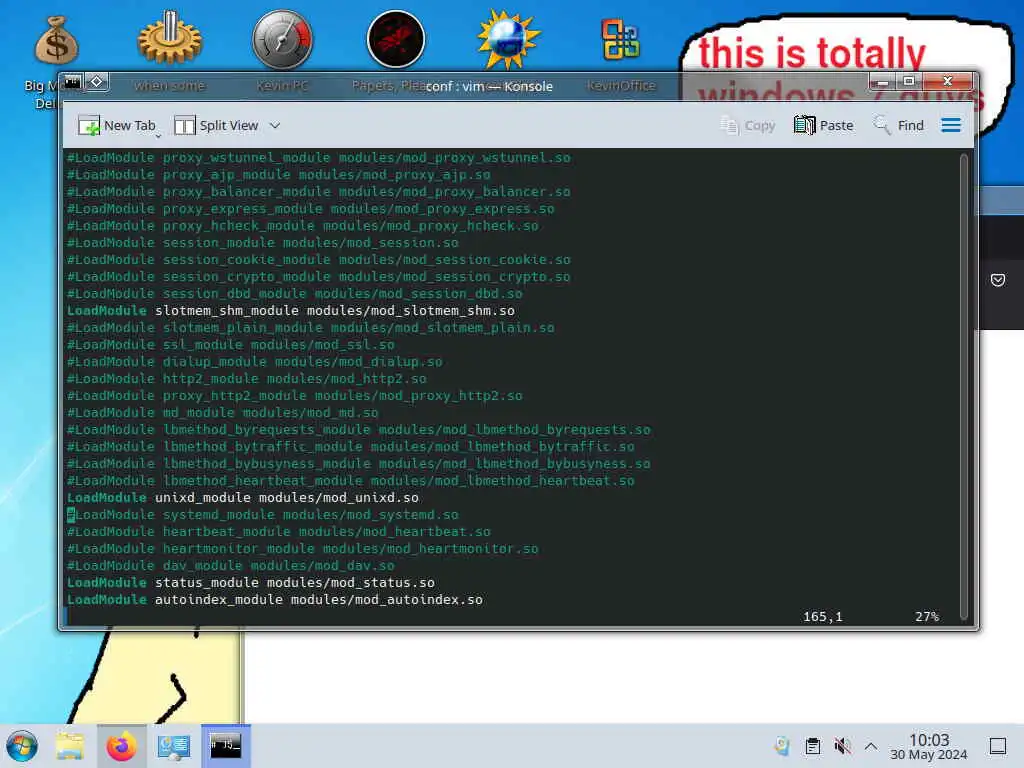Toggle the keep-above pin icon in title bar
Viewport: 1024px width, 768px height.
coord(97,82)
